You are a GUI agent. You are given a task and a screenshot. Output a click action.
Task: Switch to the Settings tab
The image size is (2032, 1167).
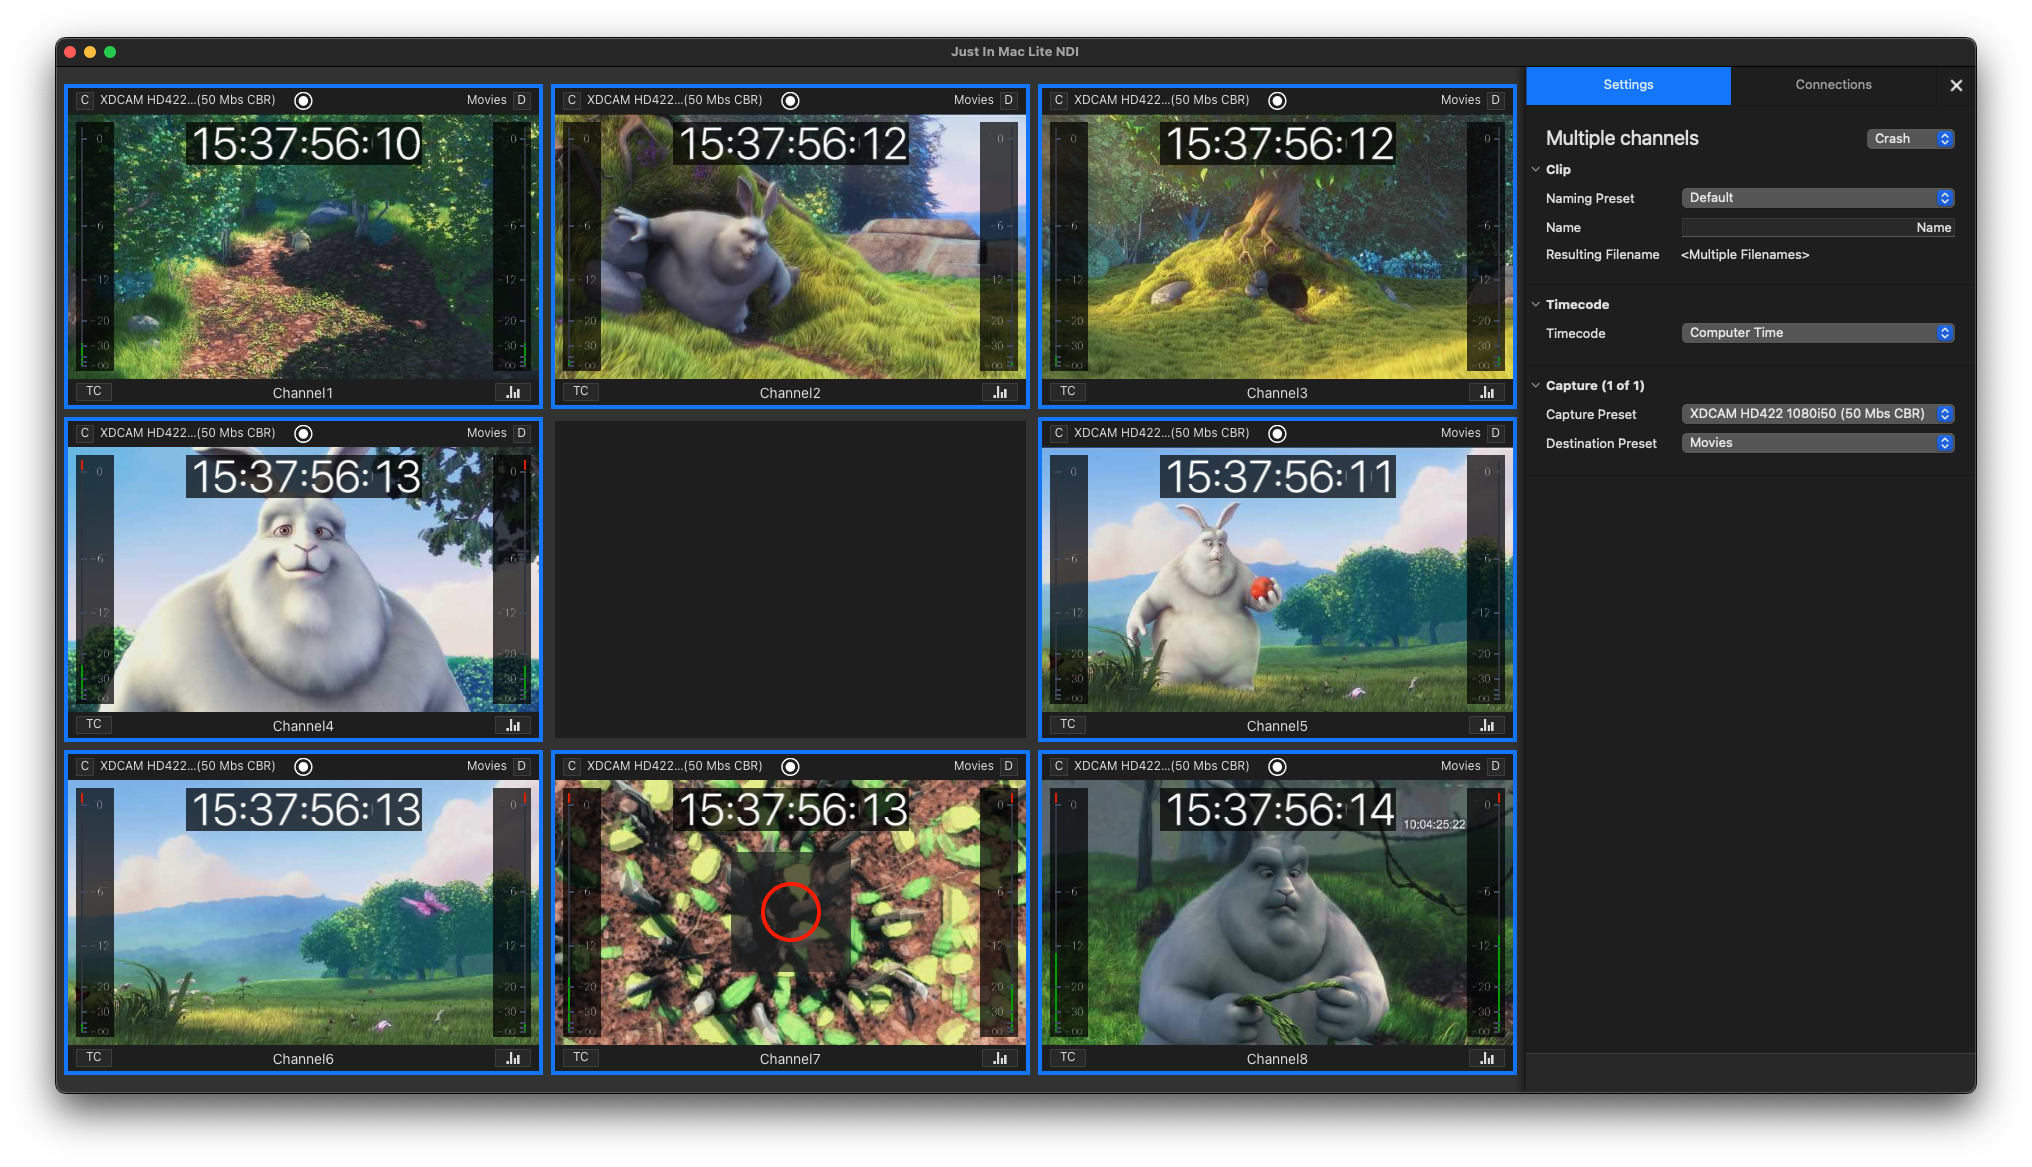coord(1628,85)
